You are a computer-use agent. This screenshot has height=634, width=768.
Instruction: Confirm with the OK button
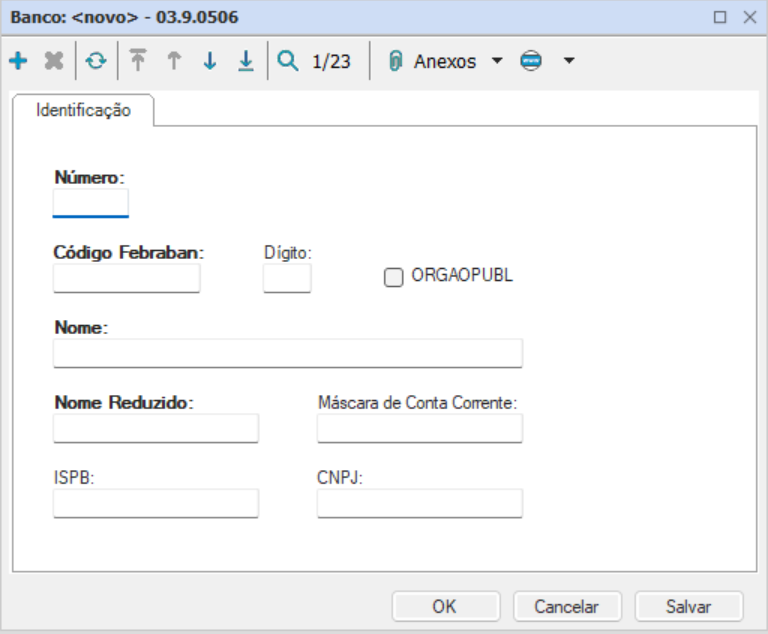[x=446, y=607]
